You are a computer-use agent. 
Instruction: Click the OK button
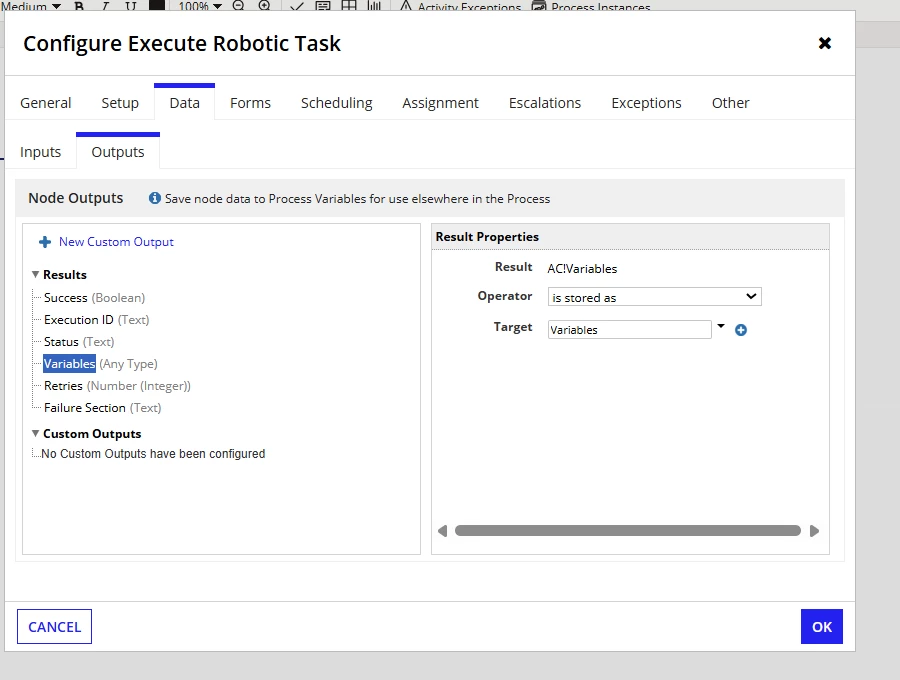821,627
